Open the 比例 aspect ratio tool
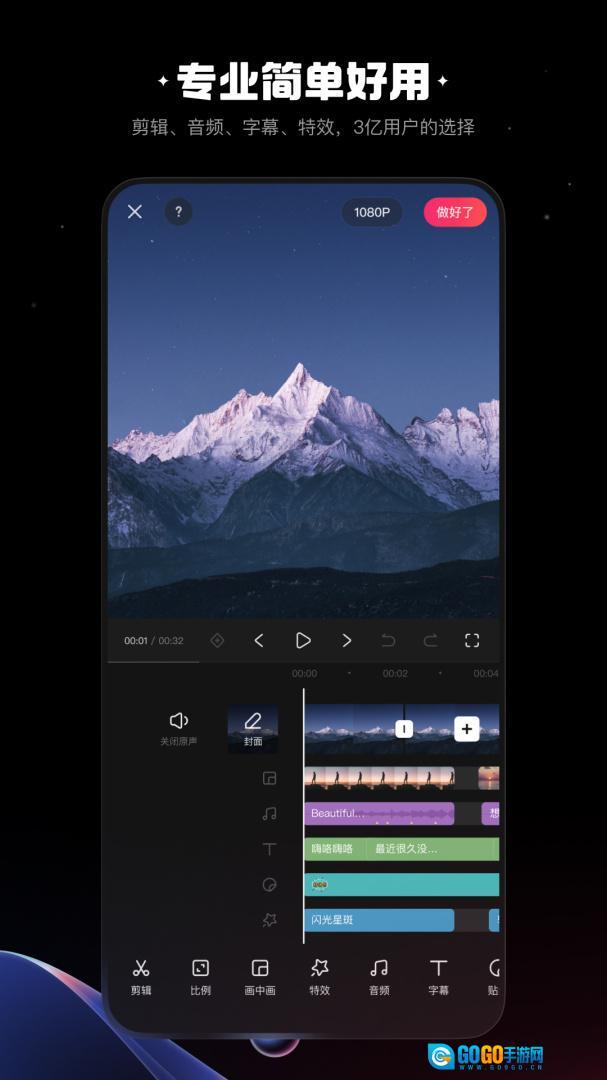 (x=200, y=976)
